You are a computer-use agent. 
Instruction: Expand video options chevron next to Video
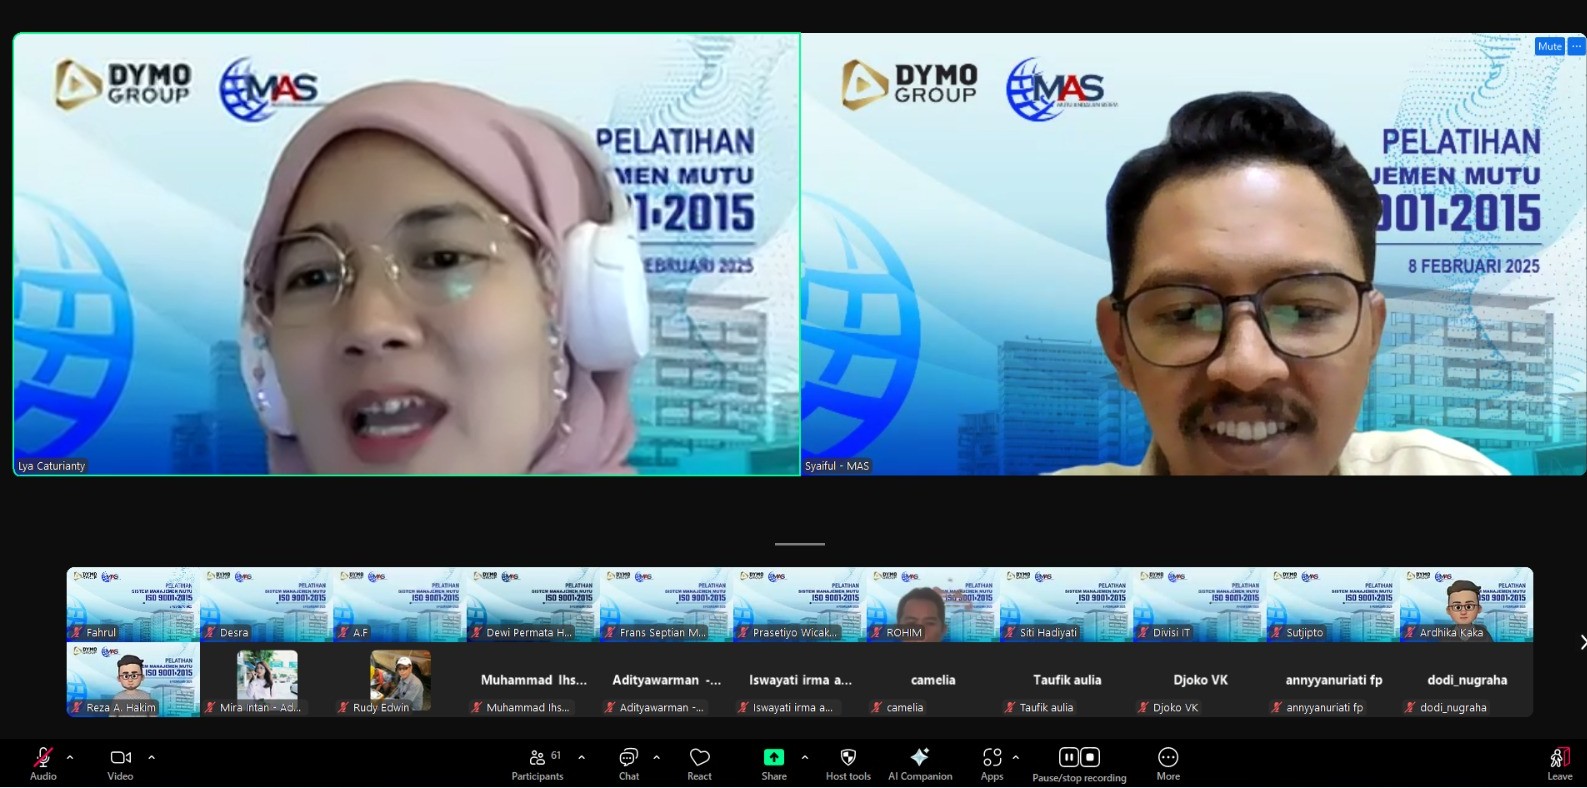[x=152, y=757]
